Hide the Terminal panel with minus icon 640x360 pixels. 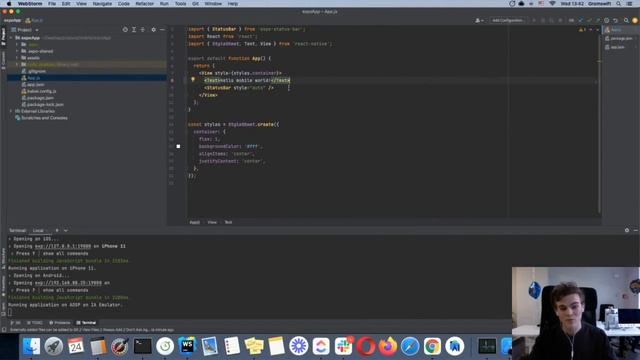click(x=636, y=231)
